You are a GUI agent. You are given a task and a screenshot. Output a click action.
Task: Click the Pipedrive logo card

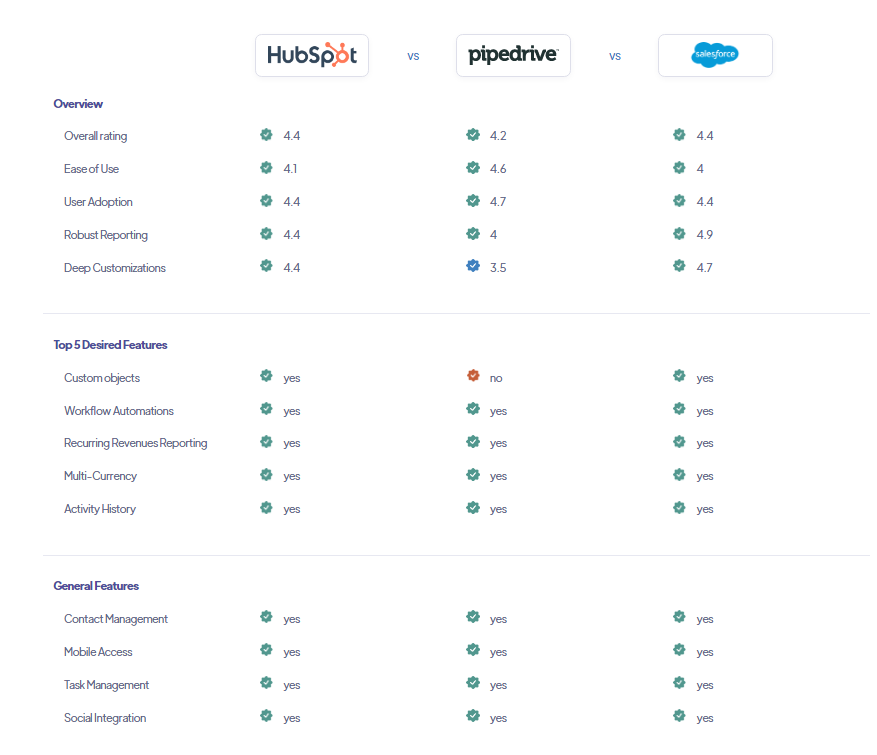point(513,55)
